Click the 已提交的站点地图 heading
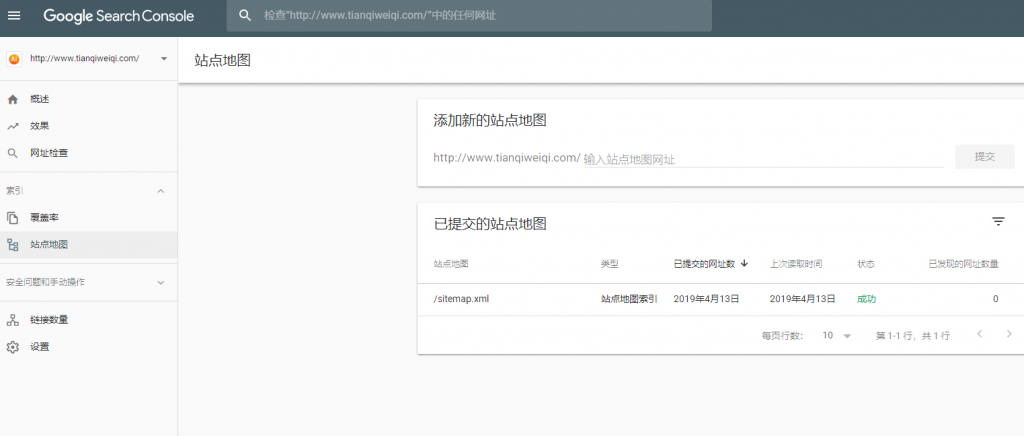 coord(490,224)
